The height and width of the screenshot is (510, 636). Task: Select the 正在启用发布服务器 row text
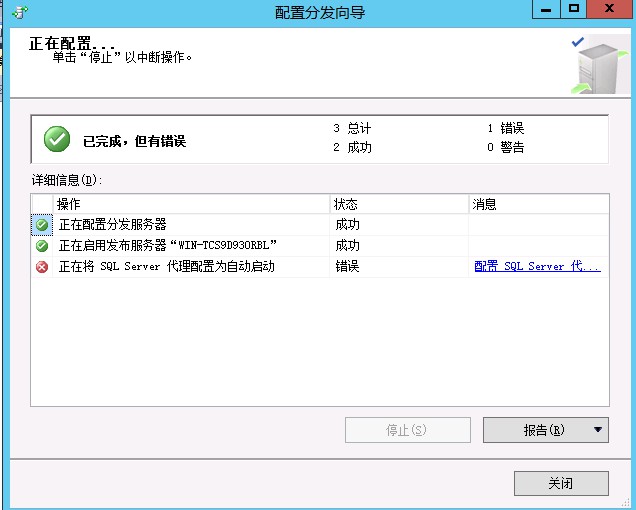point(167,246)
